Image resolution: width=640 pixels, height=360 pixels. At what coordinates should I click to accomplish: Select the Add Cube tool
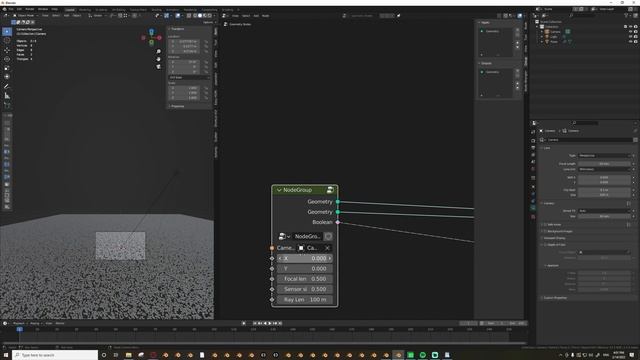tap(7, 105)
